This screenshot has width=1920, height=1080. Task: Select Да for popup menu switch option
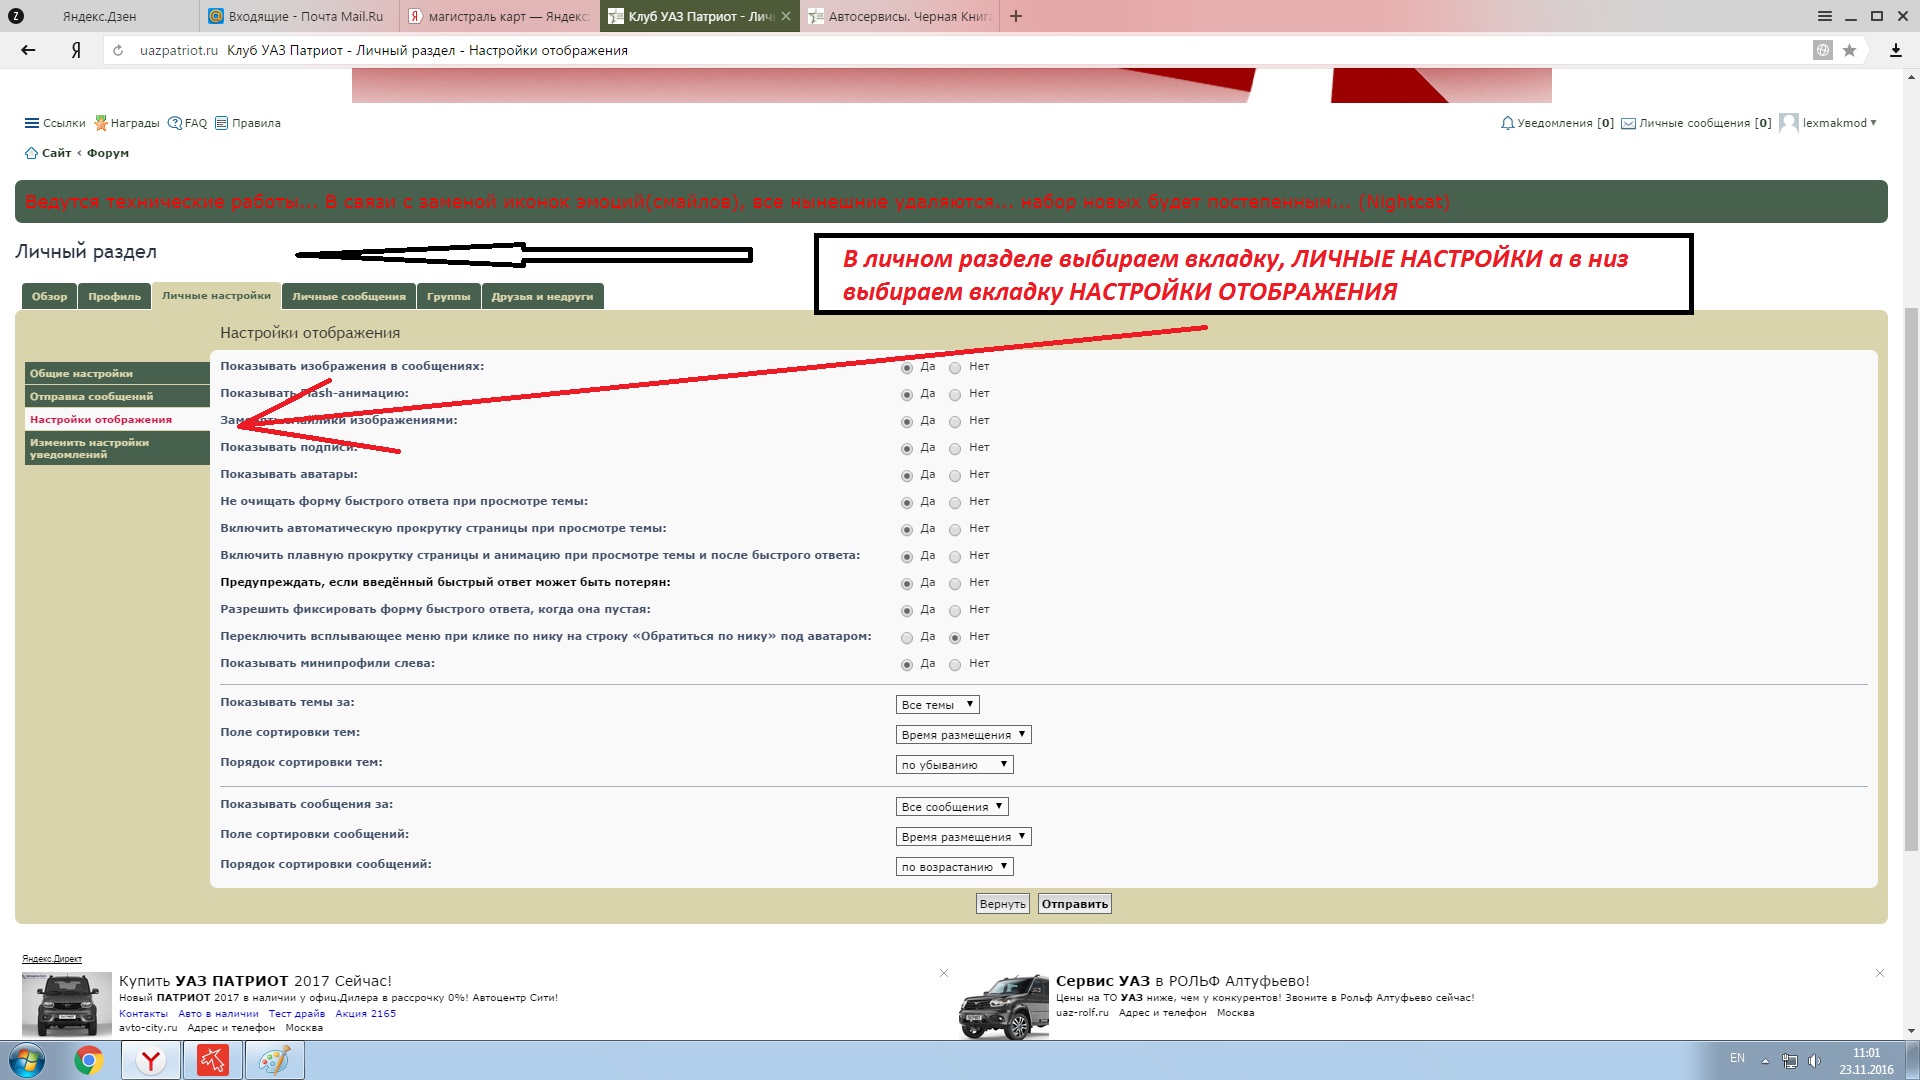pos(907,638)
